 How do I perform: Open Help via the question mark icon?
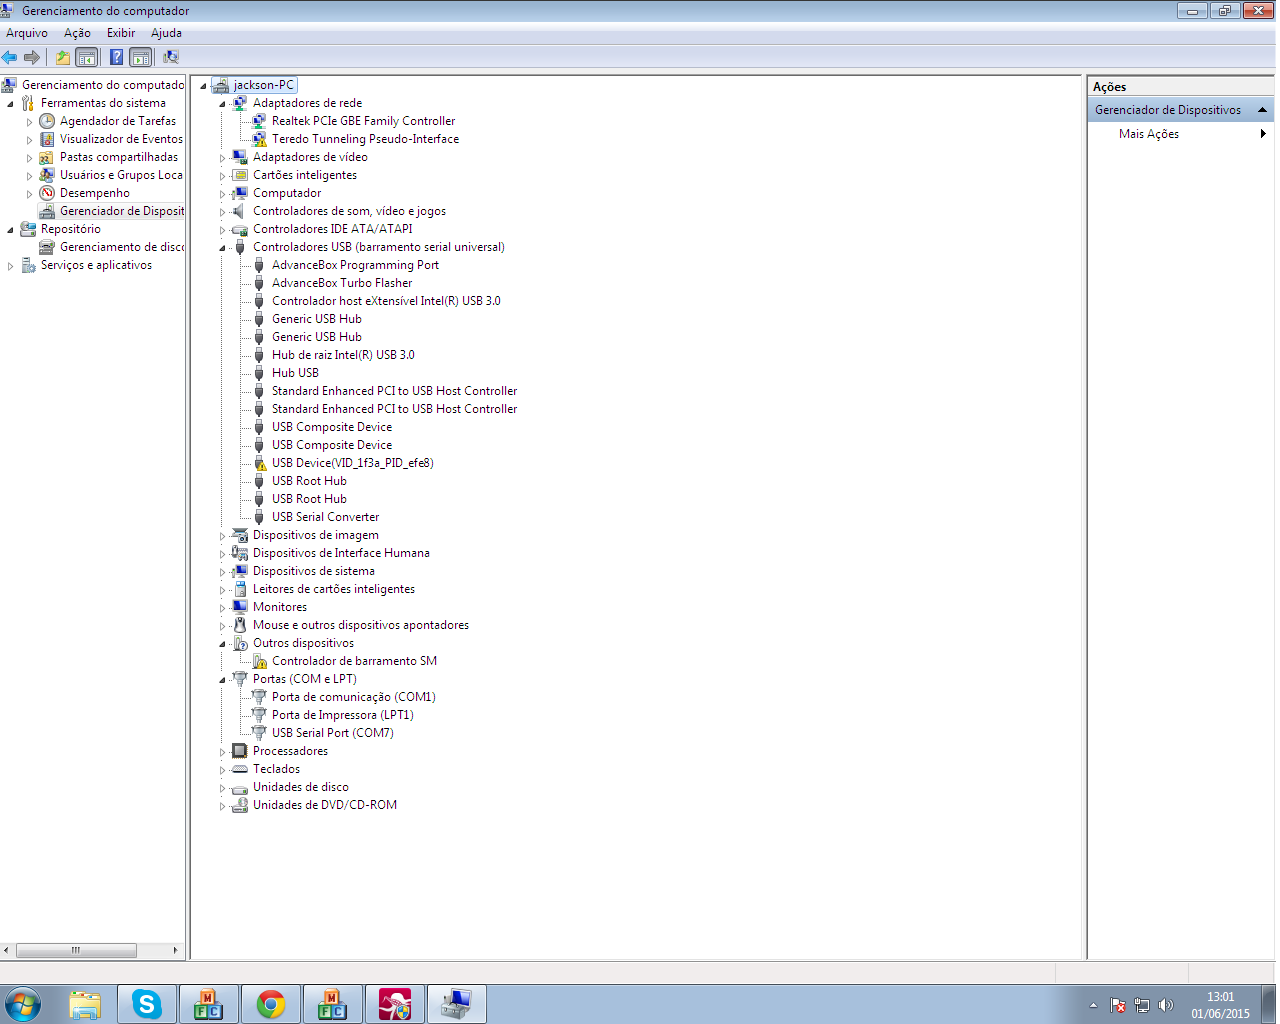click(117, 57)
